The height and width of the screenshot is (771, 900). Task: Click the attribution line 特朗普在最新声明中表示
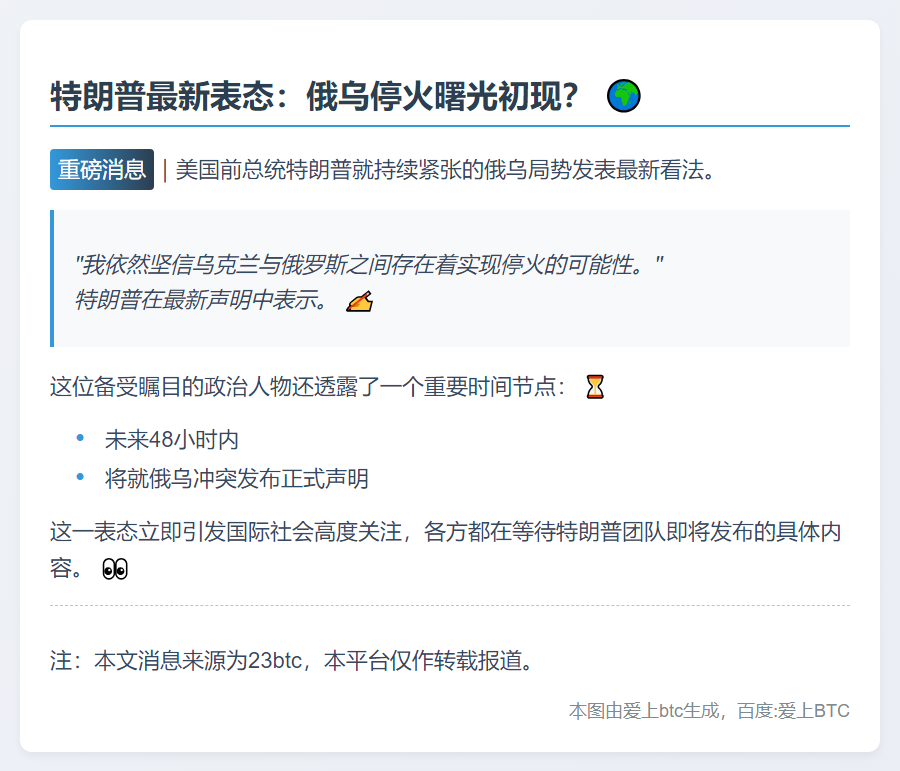[200, 300]
